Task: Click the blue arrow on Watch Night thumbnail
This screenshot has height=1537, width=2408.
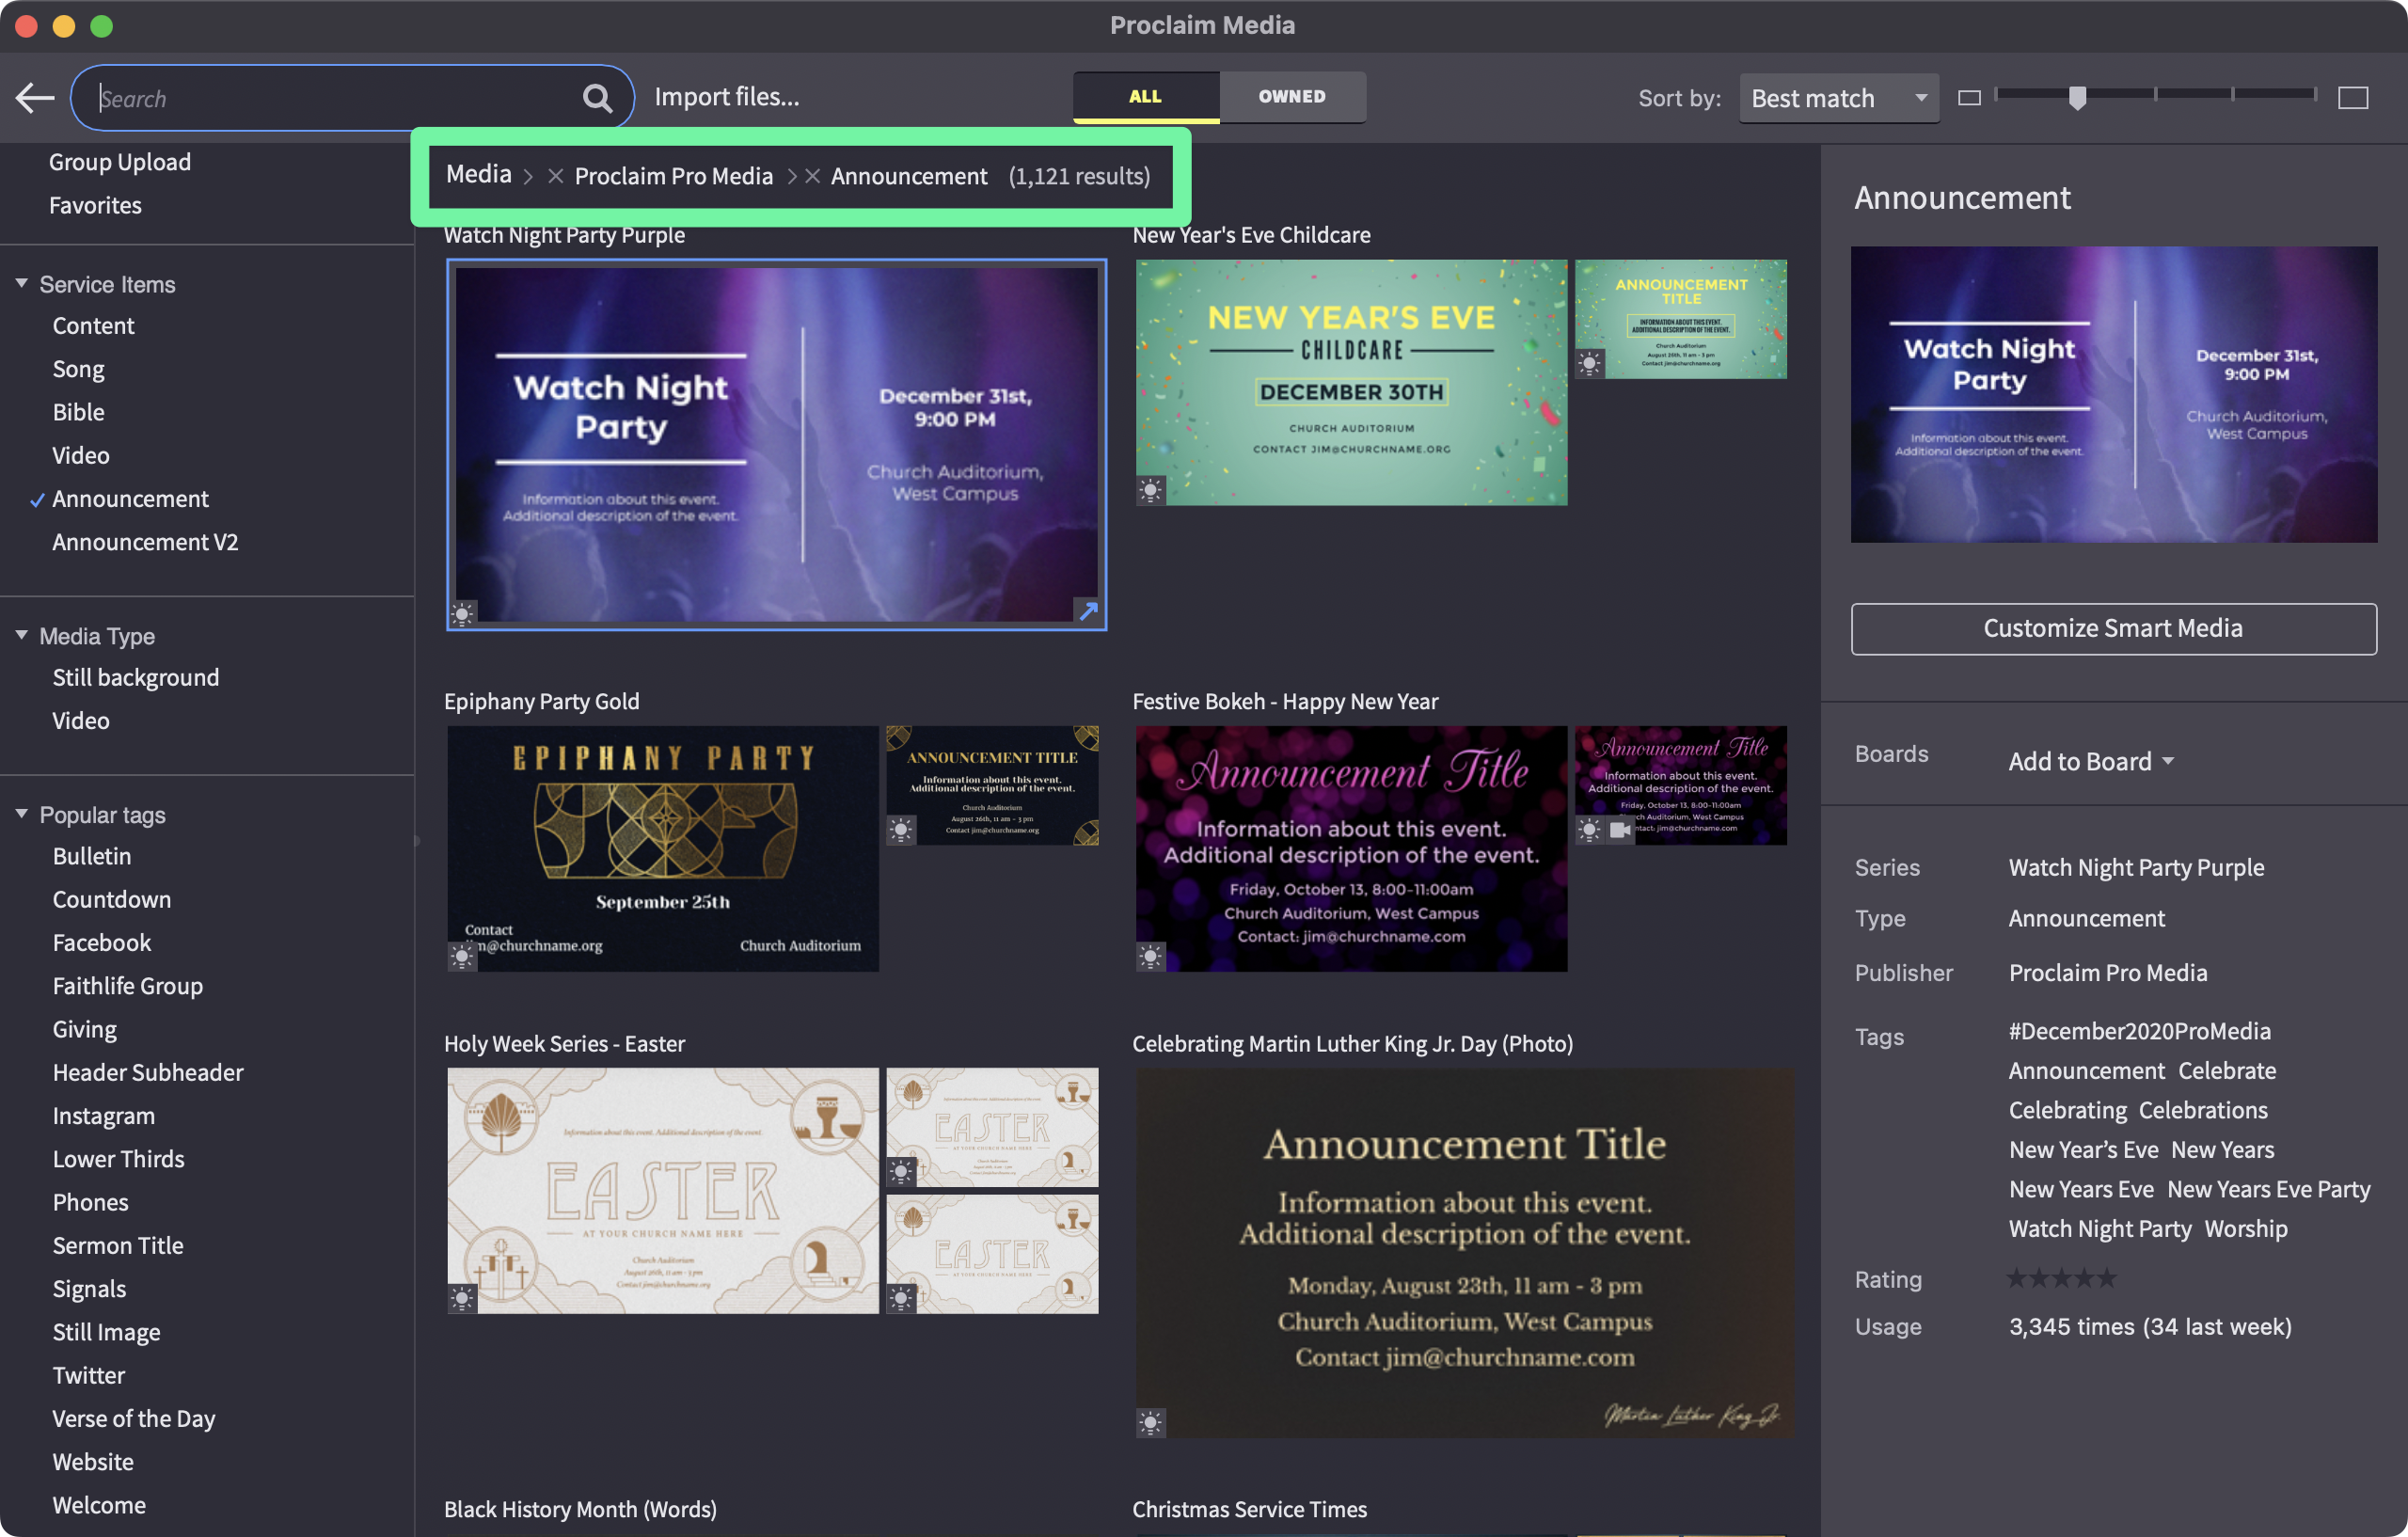Action: click(1088, 610)
